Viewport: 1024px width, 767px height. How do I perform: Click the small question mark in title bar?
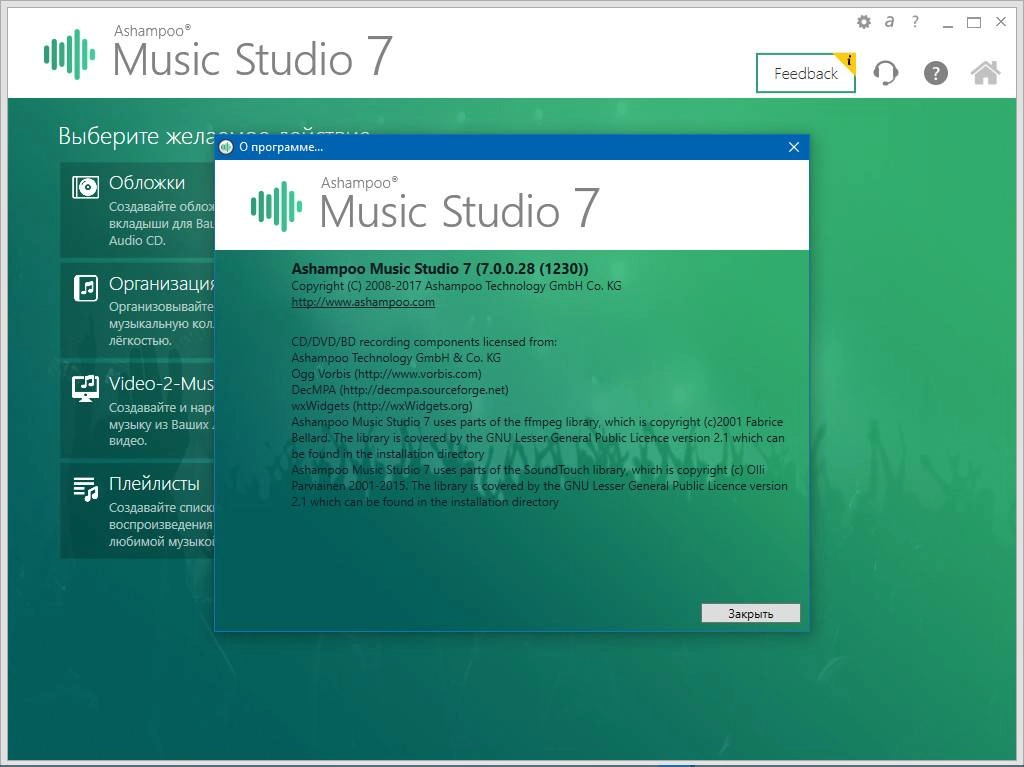915,22
